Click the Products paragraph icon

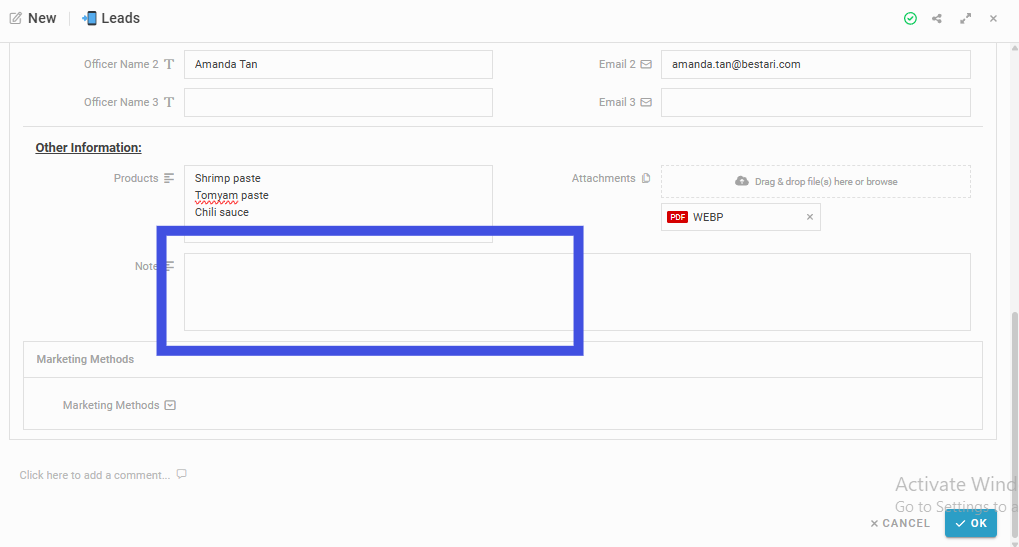pos(169,178)
